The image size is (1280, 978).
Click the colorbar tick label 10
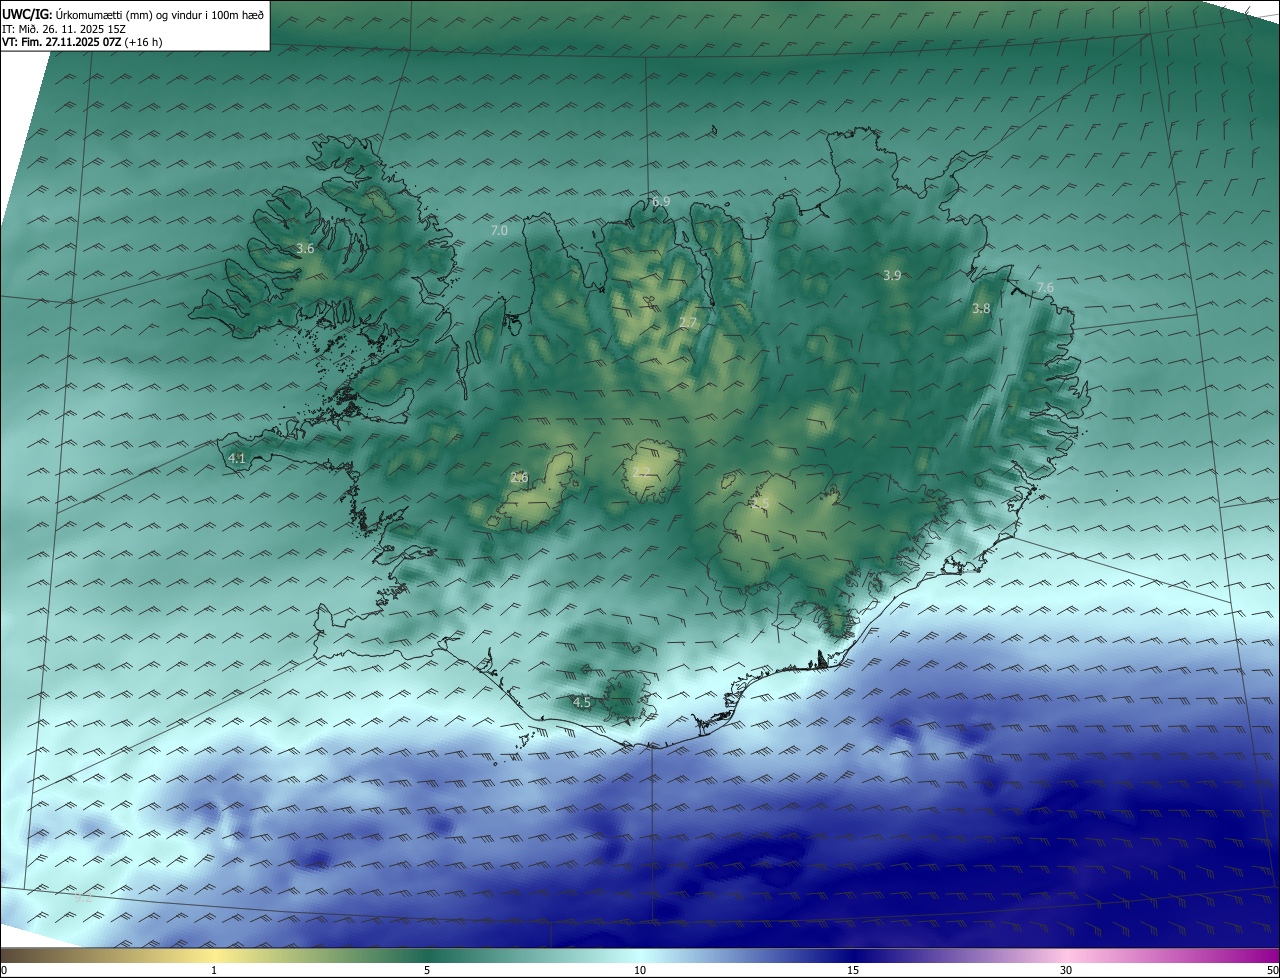click(x=640, y=970)
